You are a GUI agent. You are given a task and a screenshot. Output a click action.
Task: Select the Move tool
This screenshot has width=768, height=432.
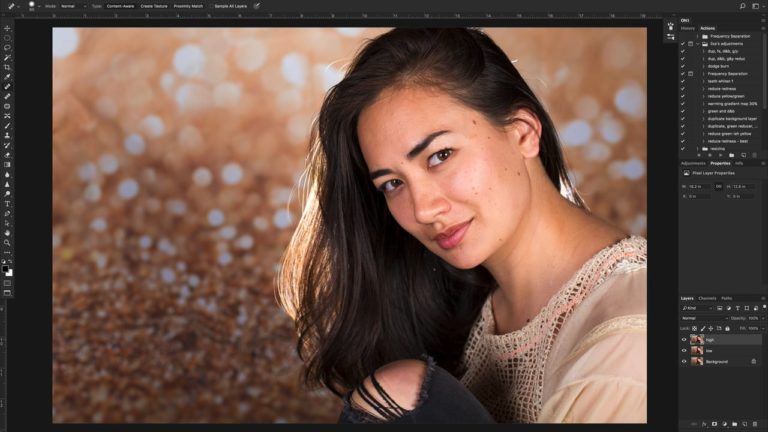[7, 28]
